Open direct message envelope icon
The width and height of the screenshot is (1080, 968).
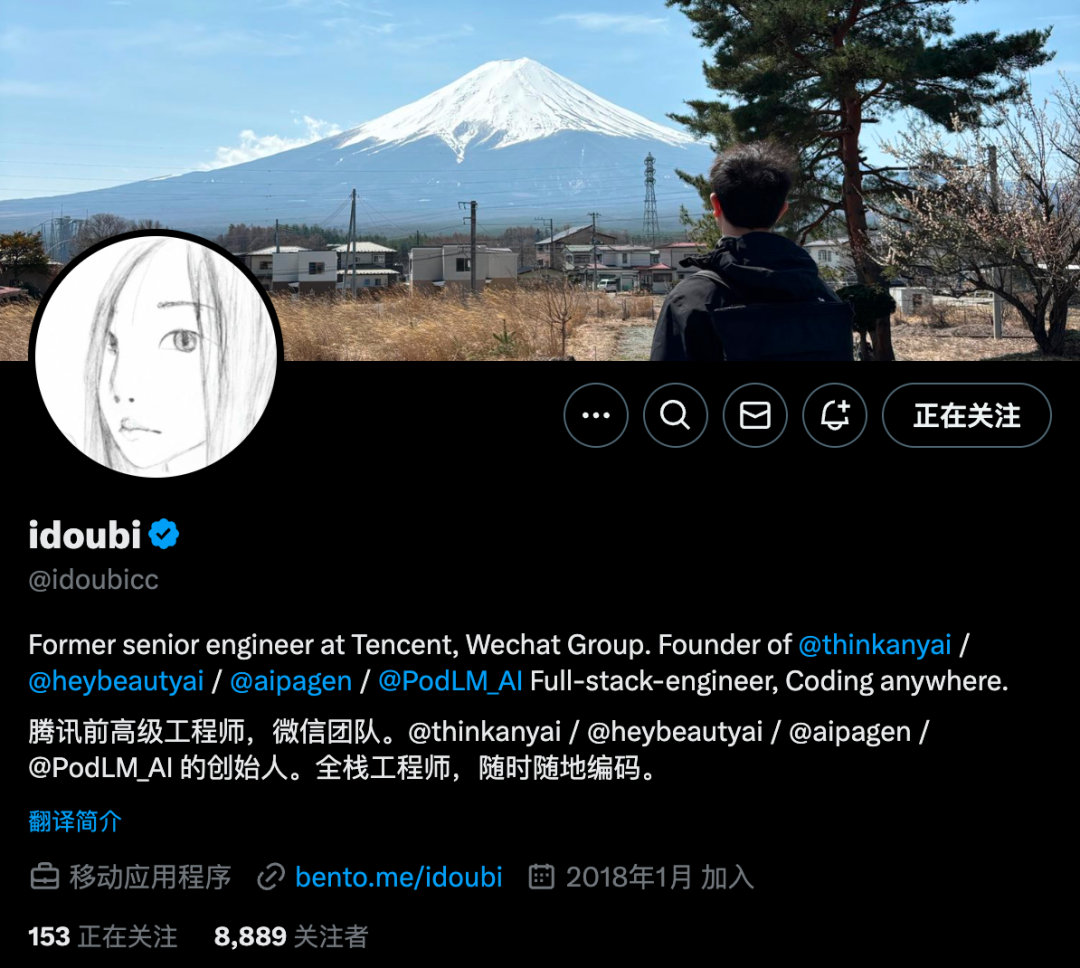coord(755,415)
